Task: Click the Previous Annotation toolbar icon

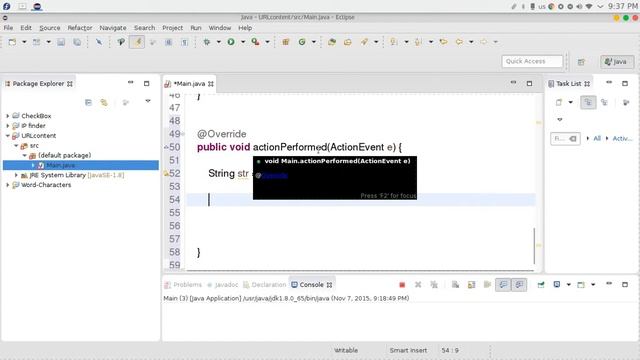Action: click(418, 42)
